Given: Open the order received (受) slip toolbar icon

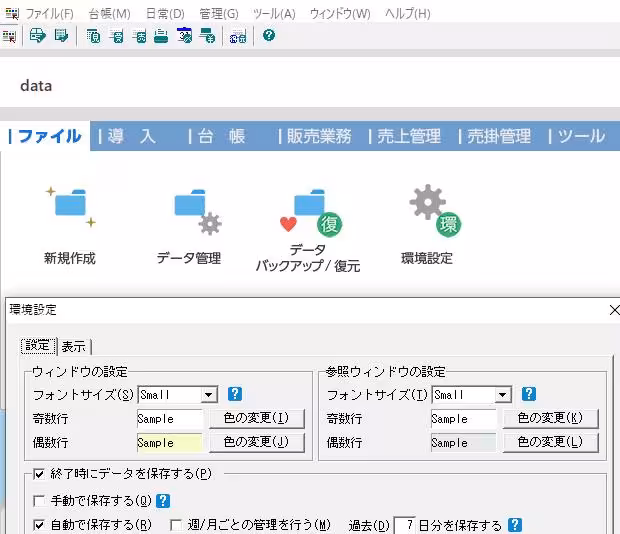Looking at the screenshot, I should click(116, 36).
